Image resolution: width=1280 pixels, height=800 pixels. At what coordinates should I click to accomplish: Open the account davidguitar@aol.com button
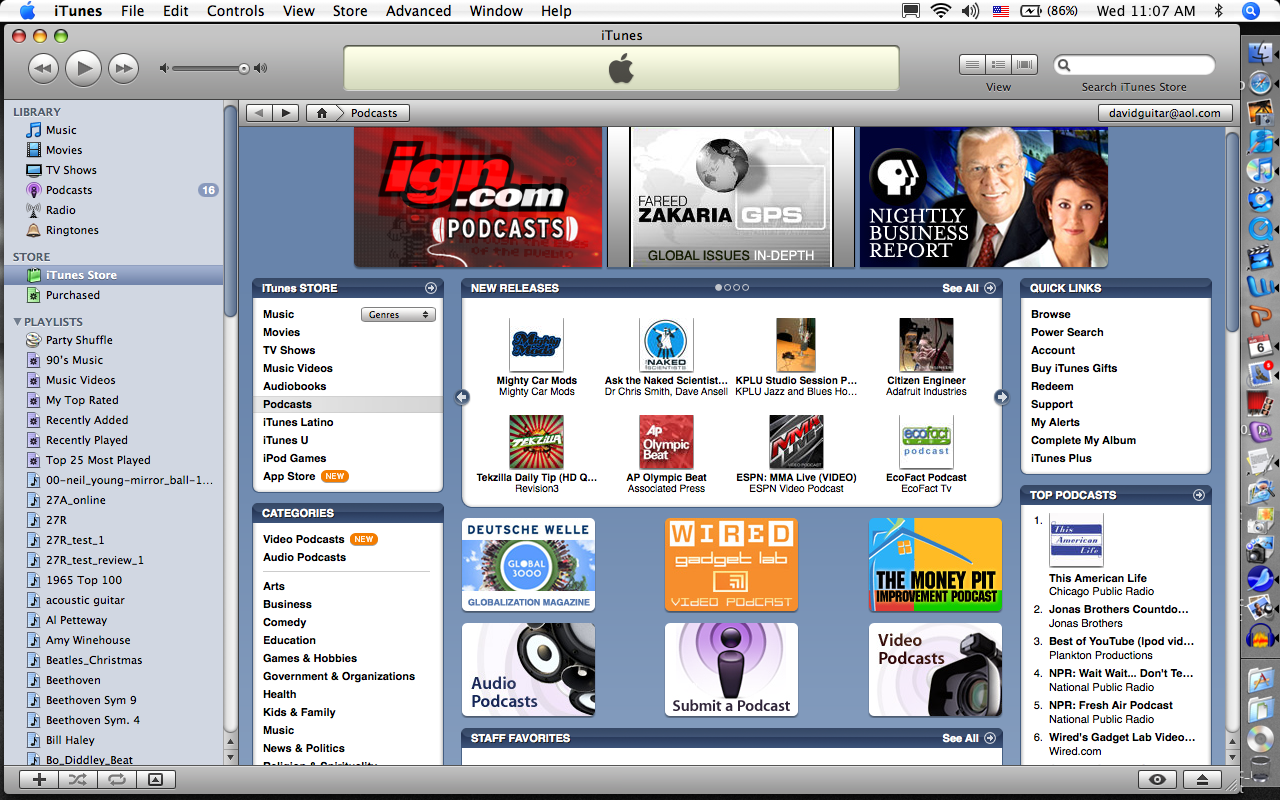(1165, 113)
